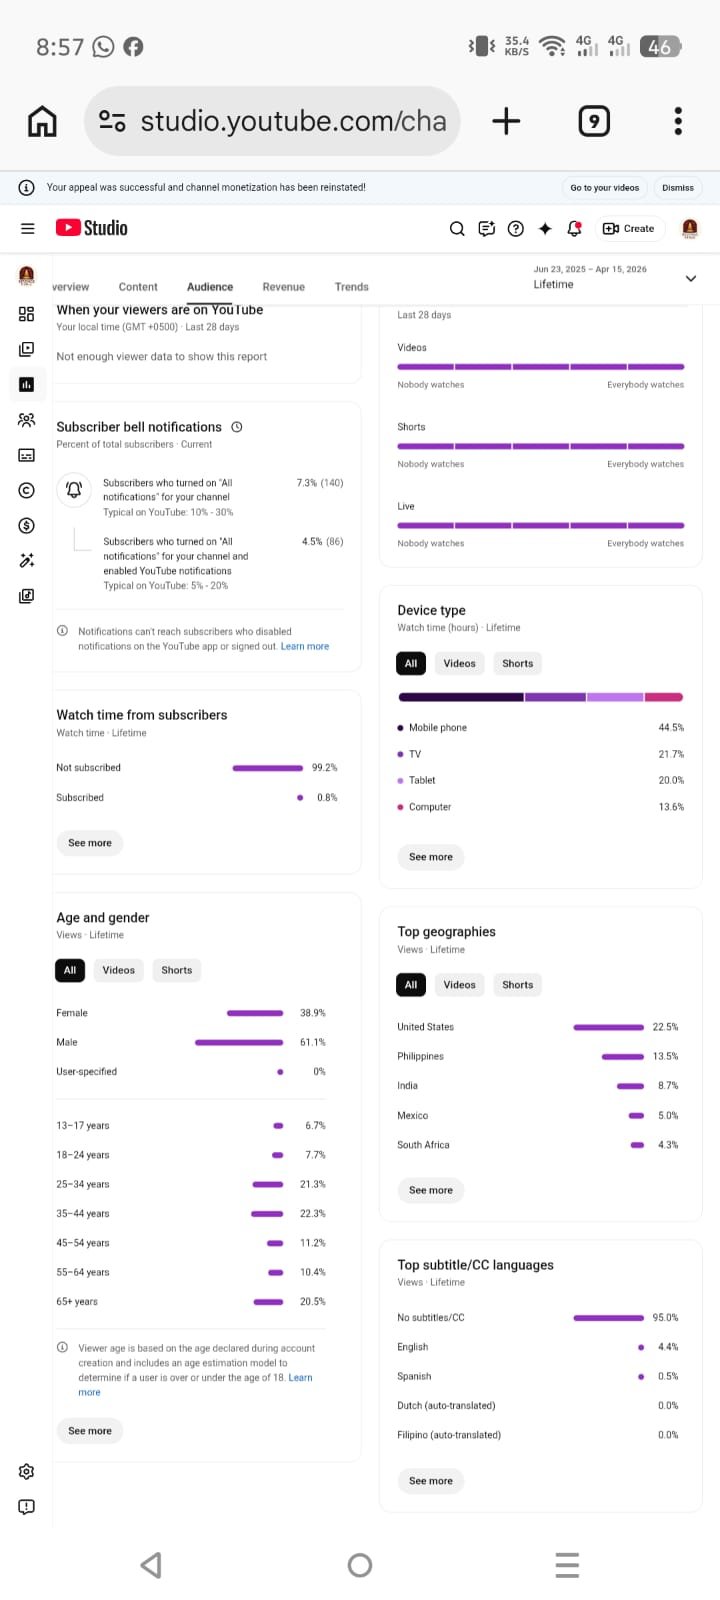Click the search magnifier icon in Studio header
This screenshot has height=1600, width=720.
(457, 229)
